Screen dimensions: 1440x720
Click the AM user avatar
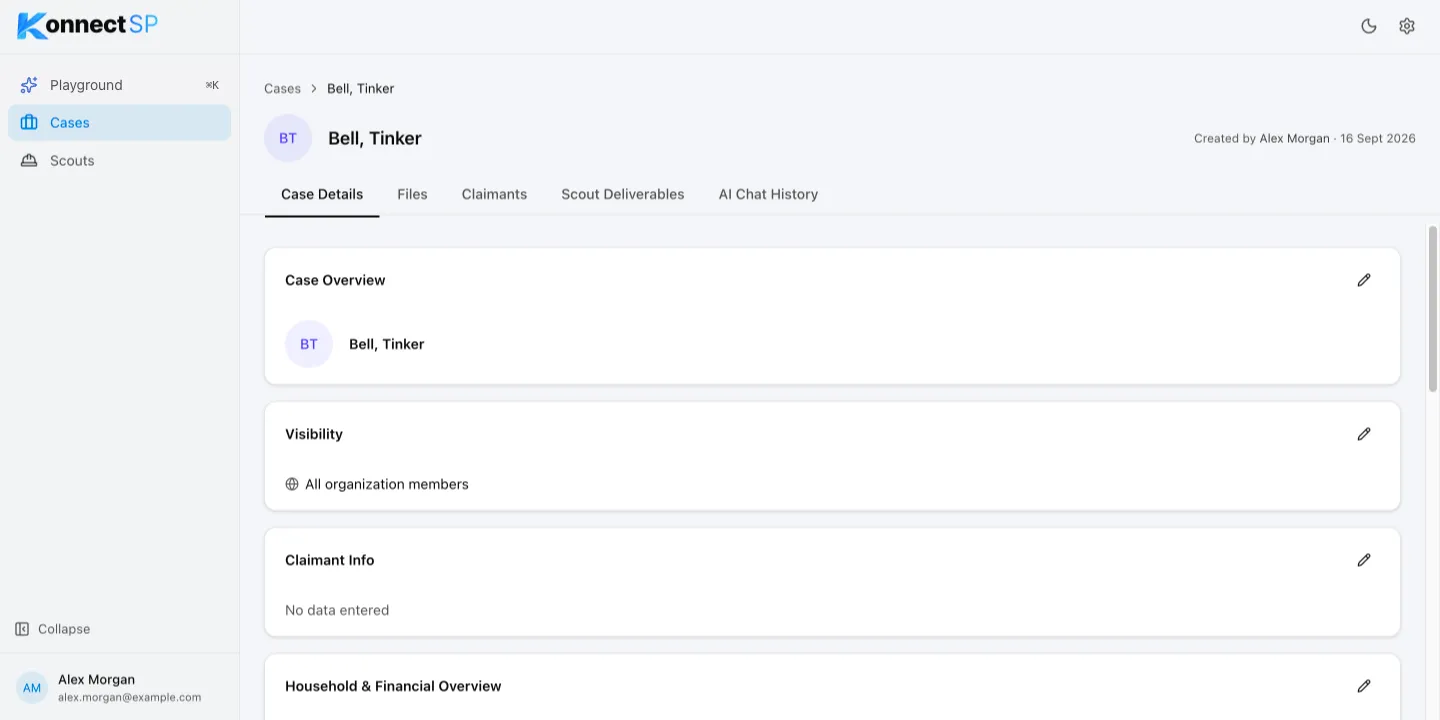tap(32, 688)
